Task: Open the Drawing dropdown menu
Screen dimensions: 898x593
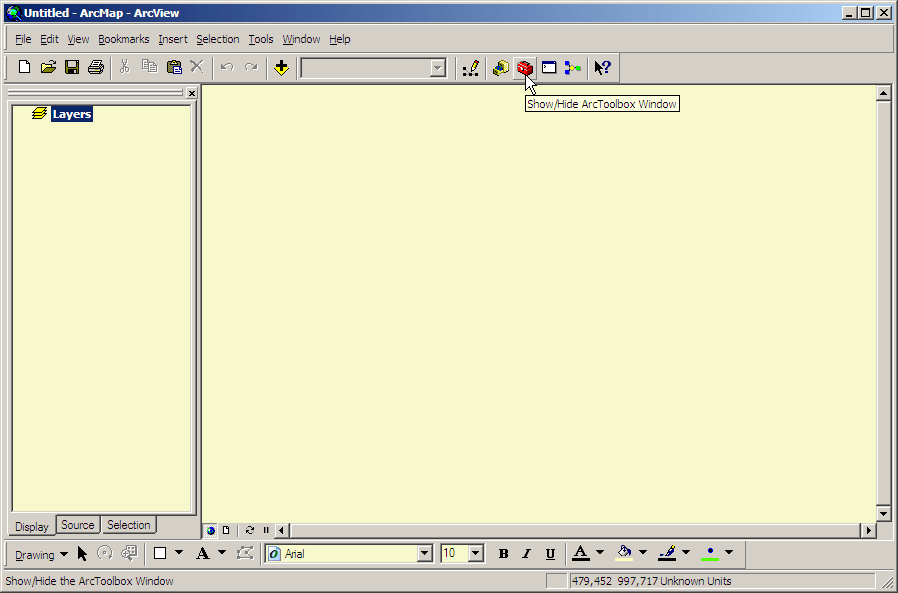Action: click(41, 555)
